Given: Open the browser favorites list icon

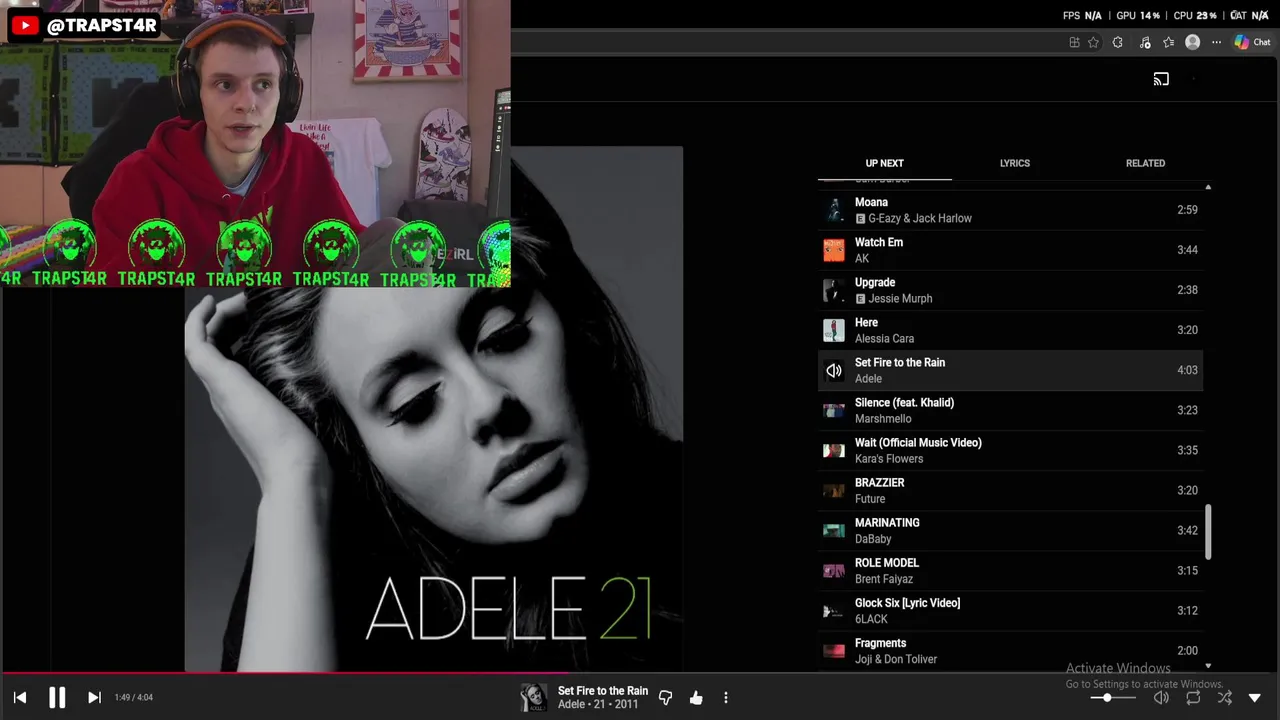Looking at the screenshot, I should [1168, 42].
